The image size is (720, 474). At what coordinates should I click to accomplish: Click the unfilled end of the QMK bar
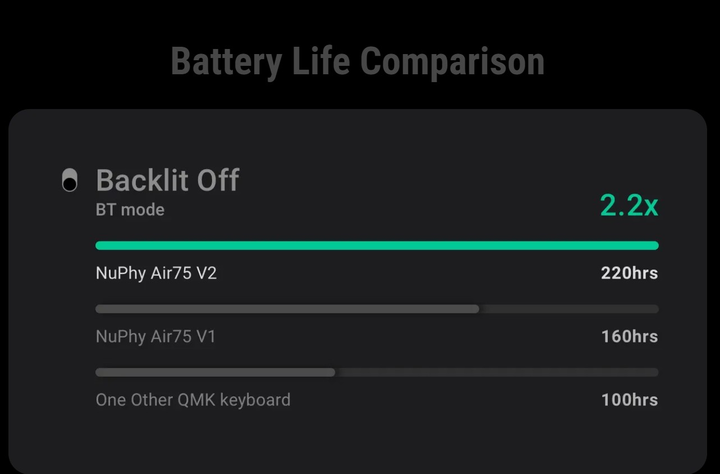click(497, 372)
